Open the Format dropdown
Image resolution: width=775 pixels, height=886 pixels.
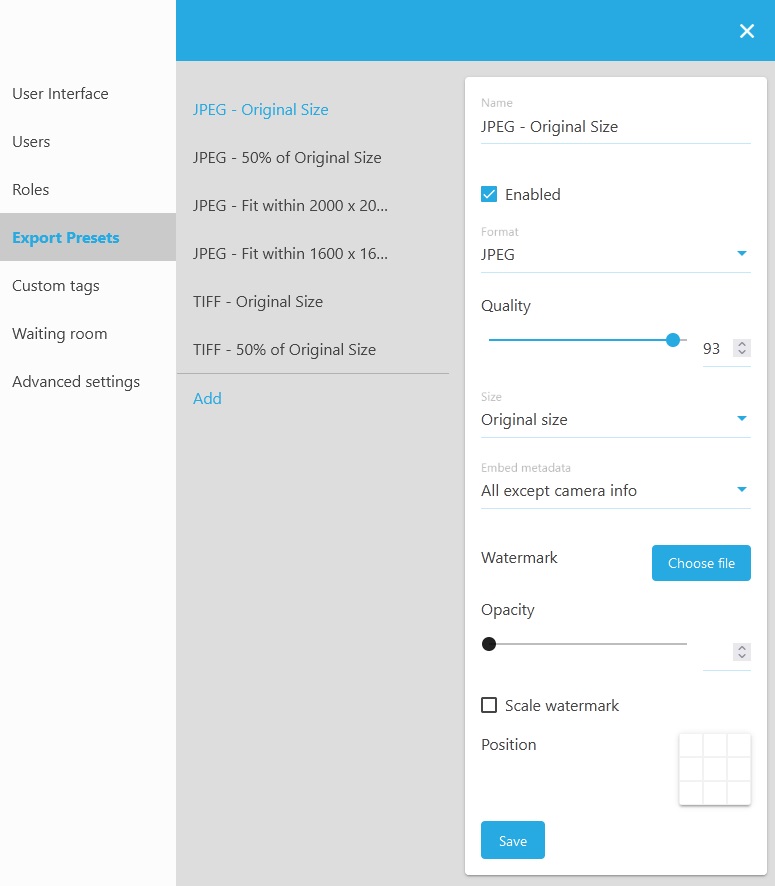615,255
